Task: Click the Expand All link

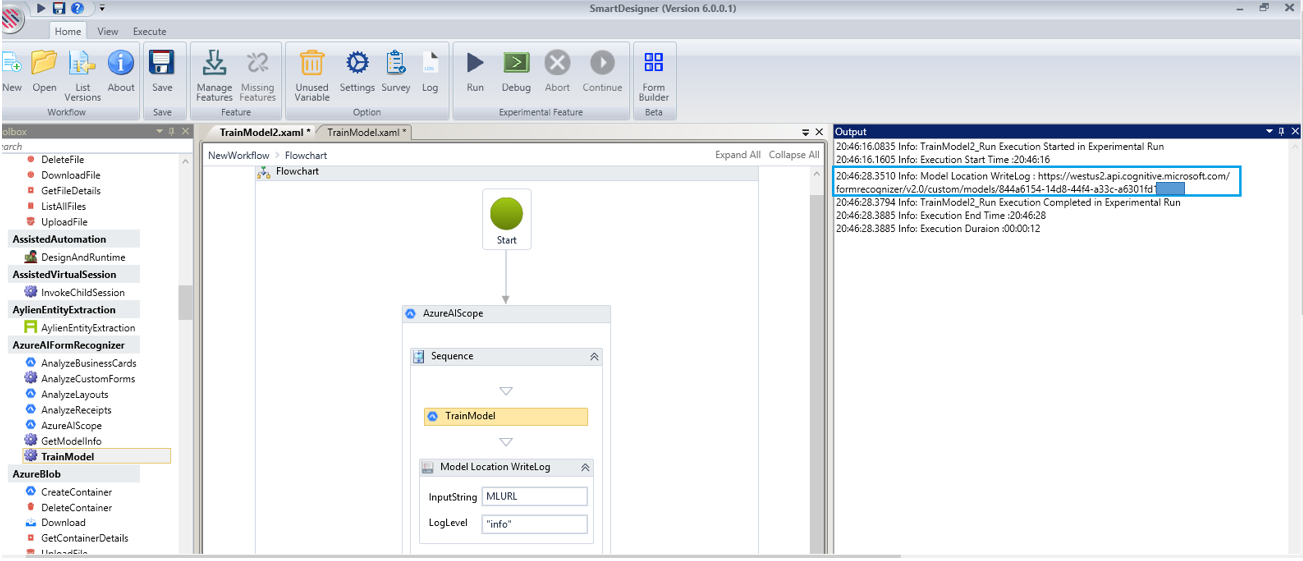Action: click(x=737, y=155)
